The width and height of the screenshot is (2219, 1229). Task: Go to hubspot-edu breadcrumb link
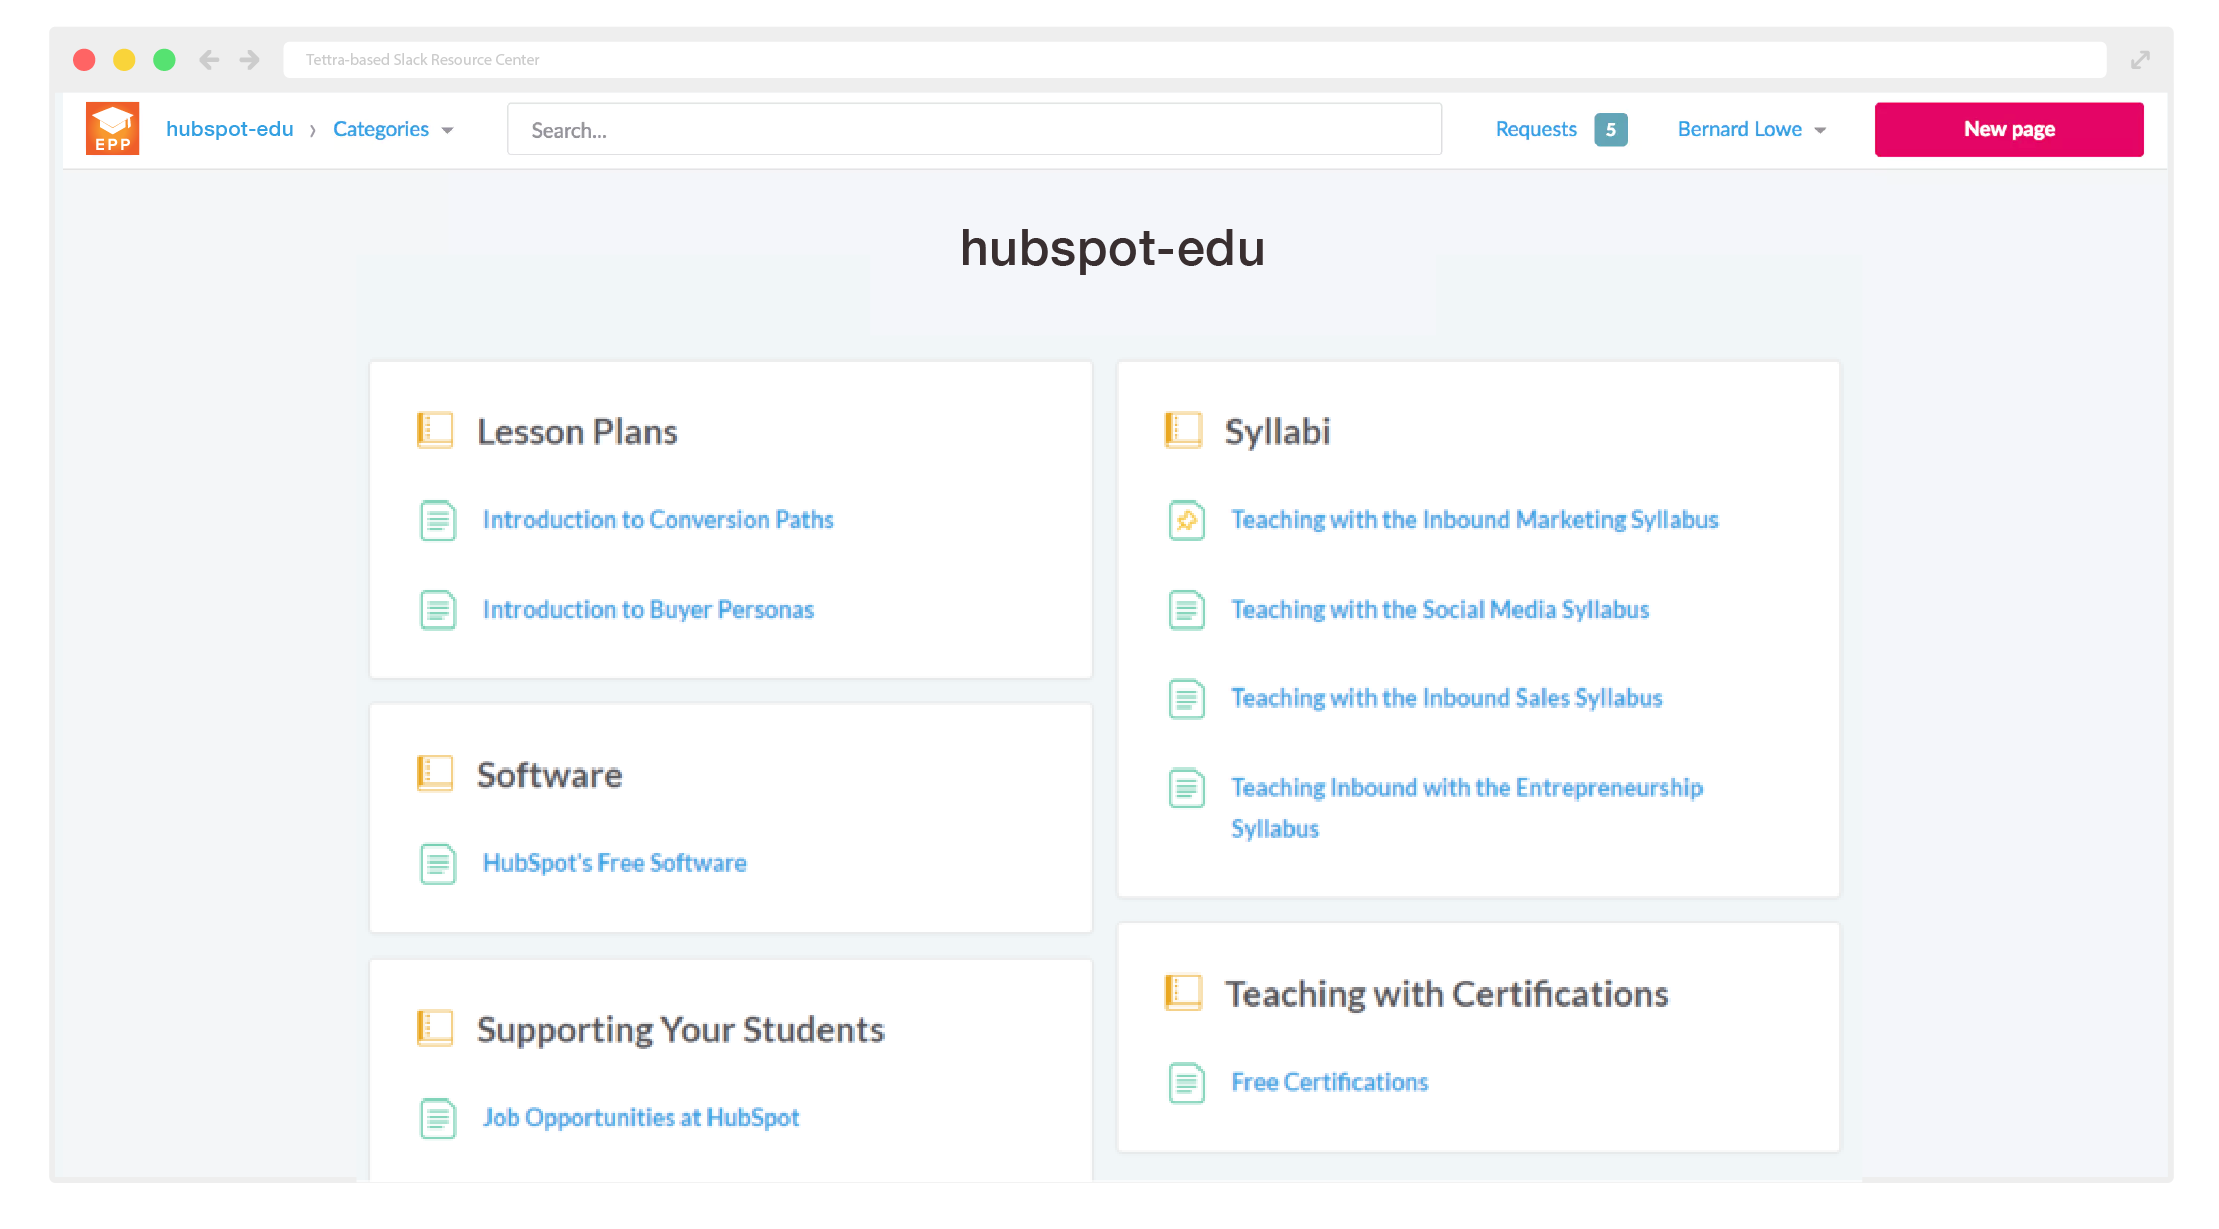point(230,129)
